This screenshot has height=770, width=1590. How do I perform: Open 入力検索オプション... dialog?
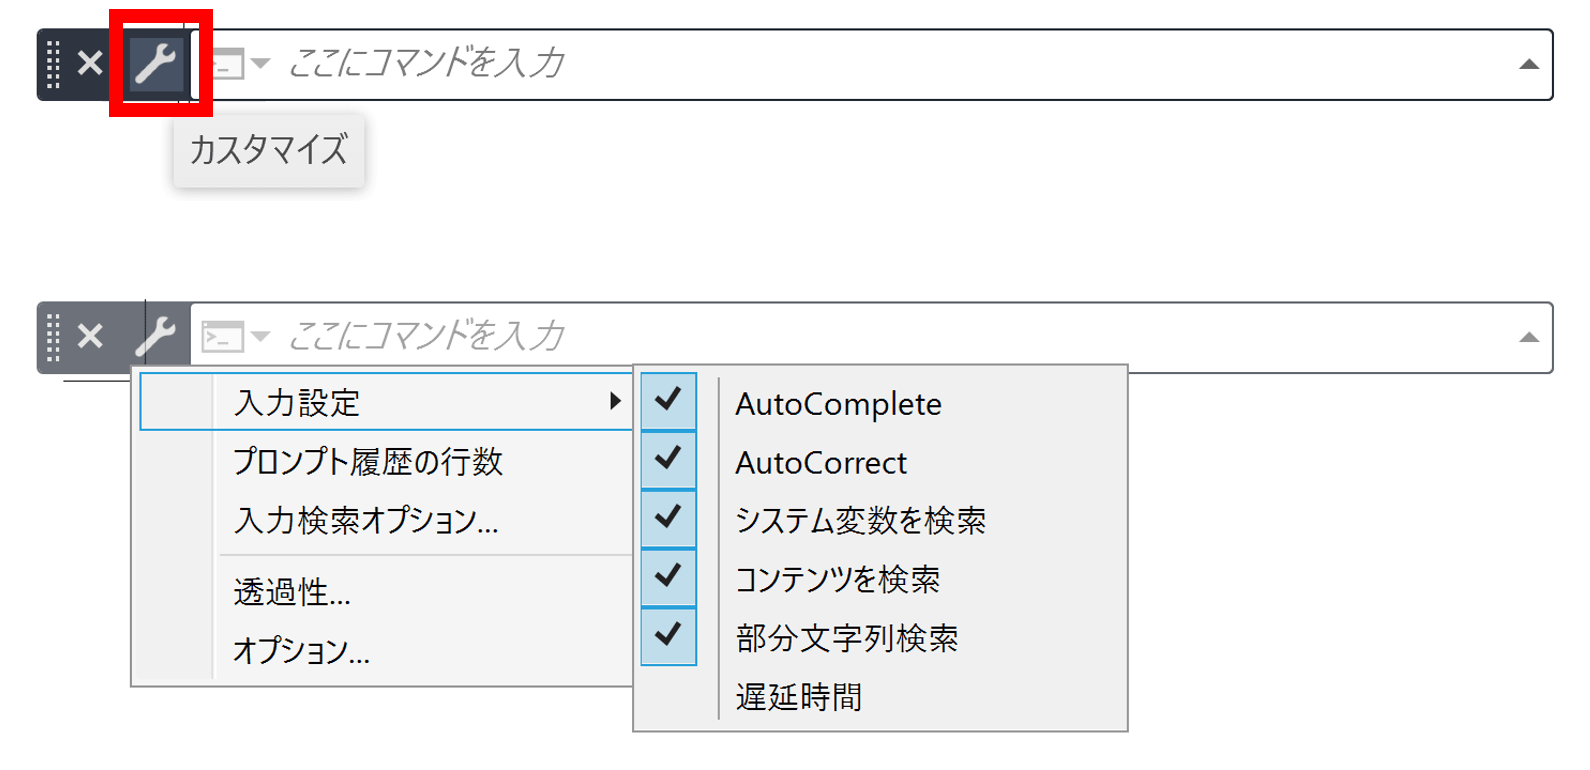365,520
